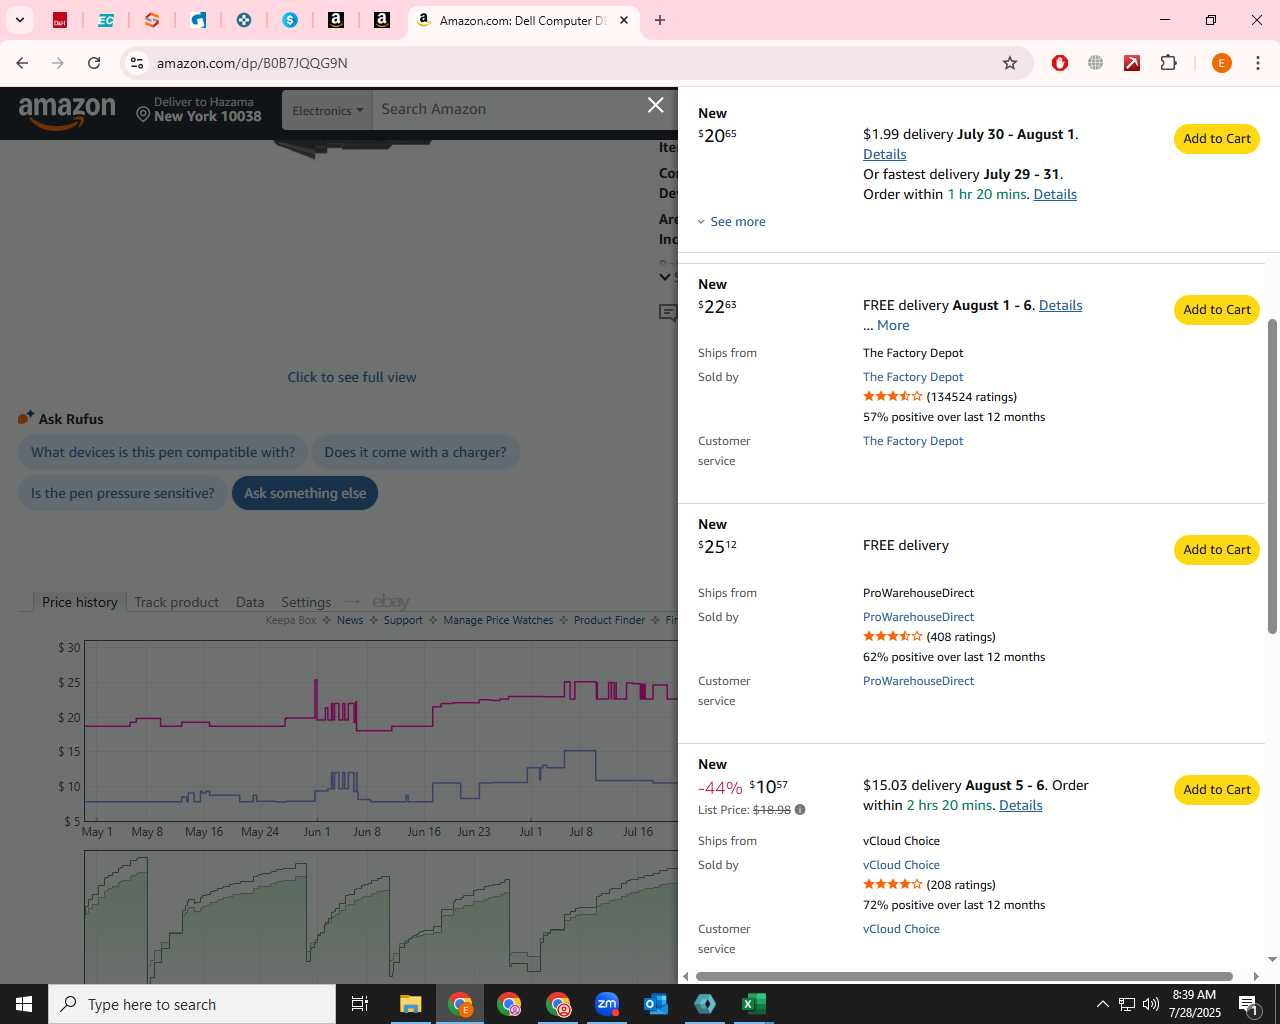Select the Keepa Settings tab

point(306,602)
